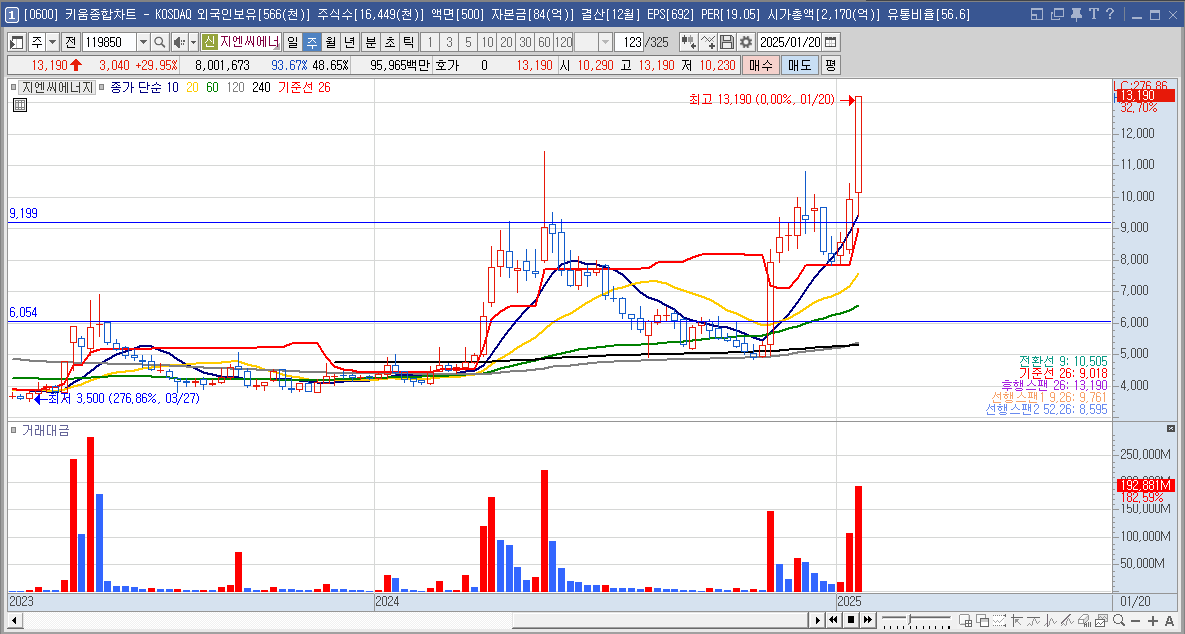Click the overlapping windows icon in bottom toolbar

point(982,620)
